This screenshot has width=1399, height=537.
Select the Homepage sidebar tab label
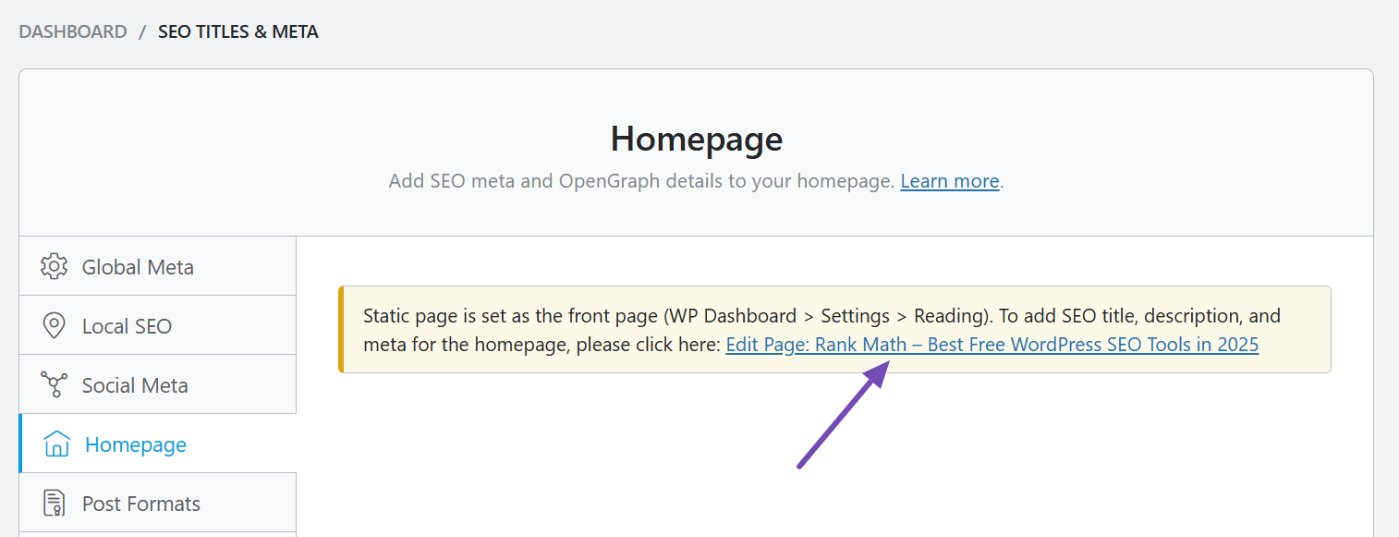136,444
